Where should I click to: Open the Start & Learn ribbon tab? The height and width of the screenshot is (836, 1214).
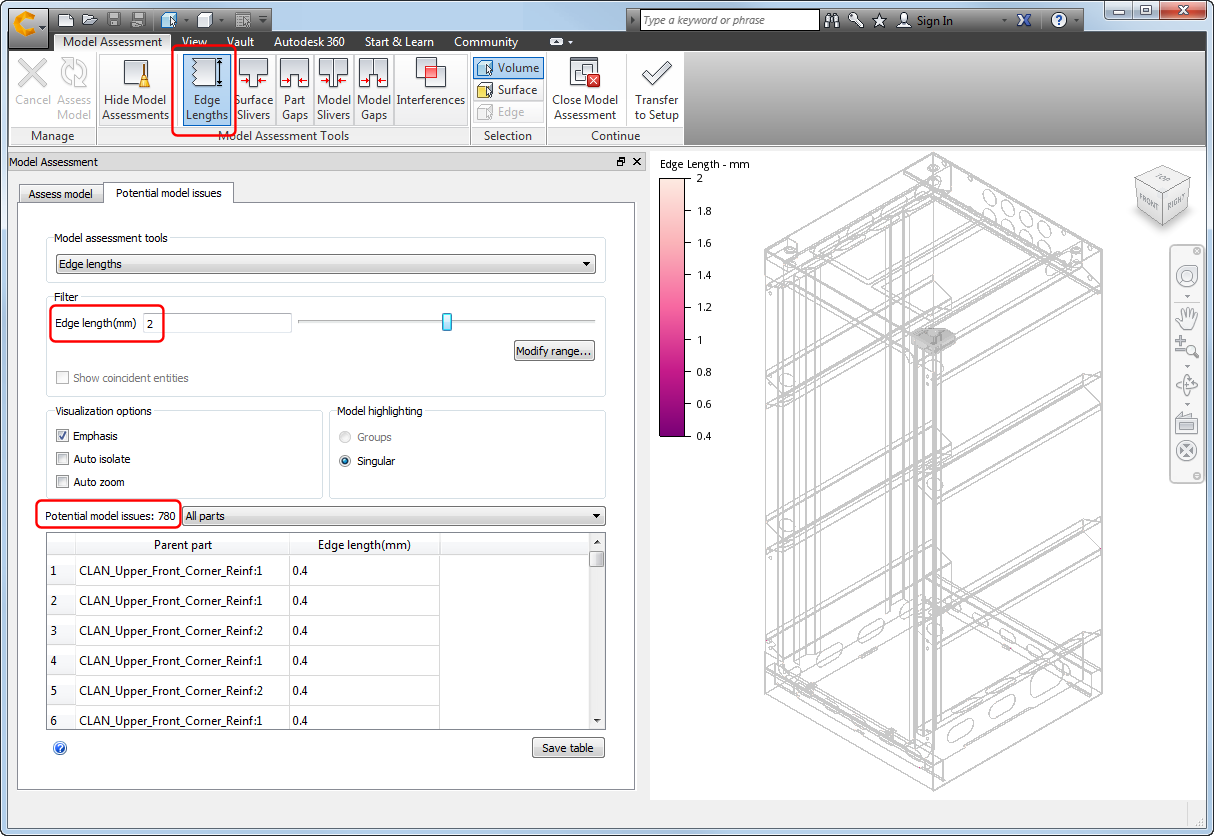[x=399, y=42]
